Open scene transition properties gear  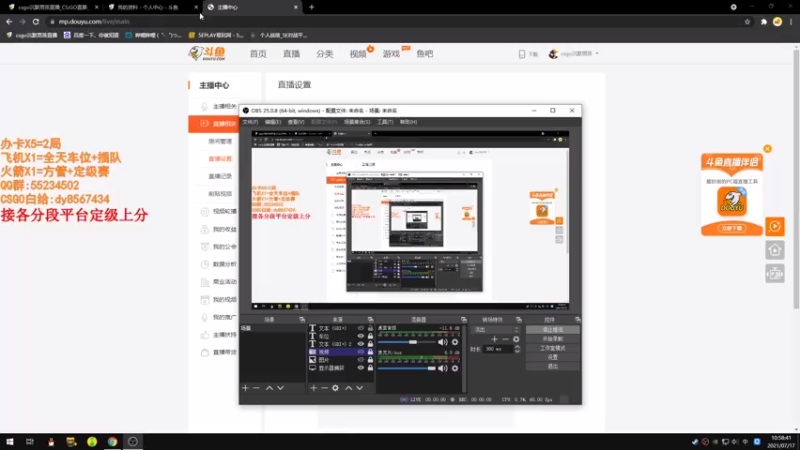coord(516,339)
